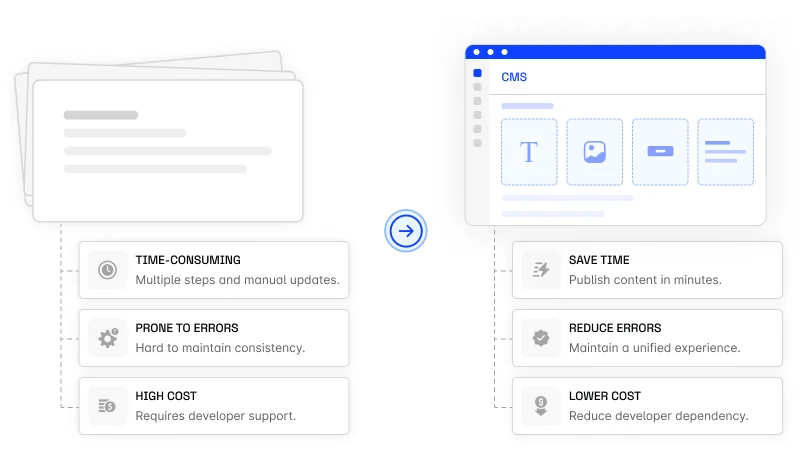The image size is (811, 457).
Task: Select the Image block in CMS
Action: coord(595,152)
